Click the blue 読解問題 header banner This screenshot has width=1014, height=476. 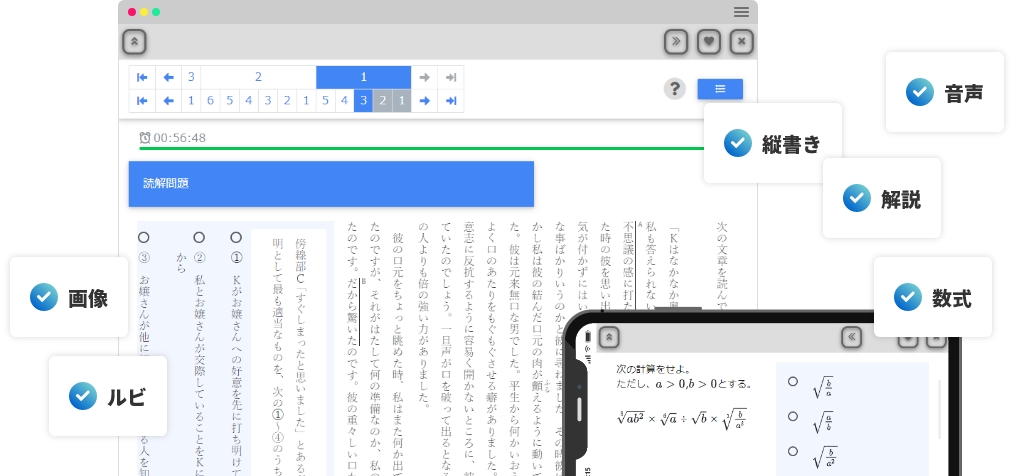331,183
